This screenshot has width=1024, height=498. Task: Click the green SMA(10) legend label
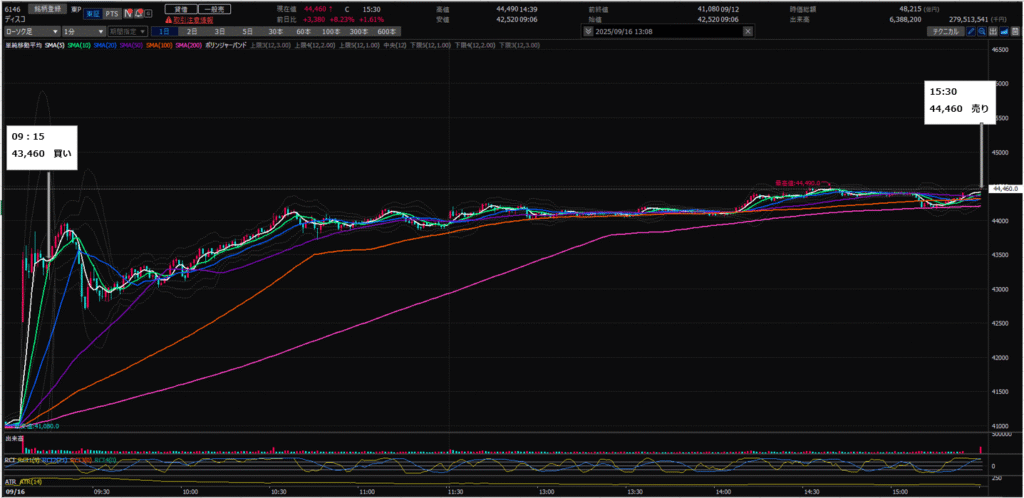pos(79,46)
